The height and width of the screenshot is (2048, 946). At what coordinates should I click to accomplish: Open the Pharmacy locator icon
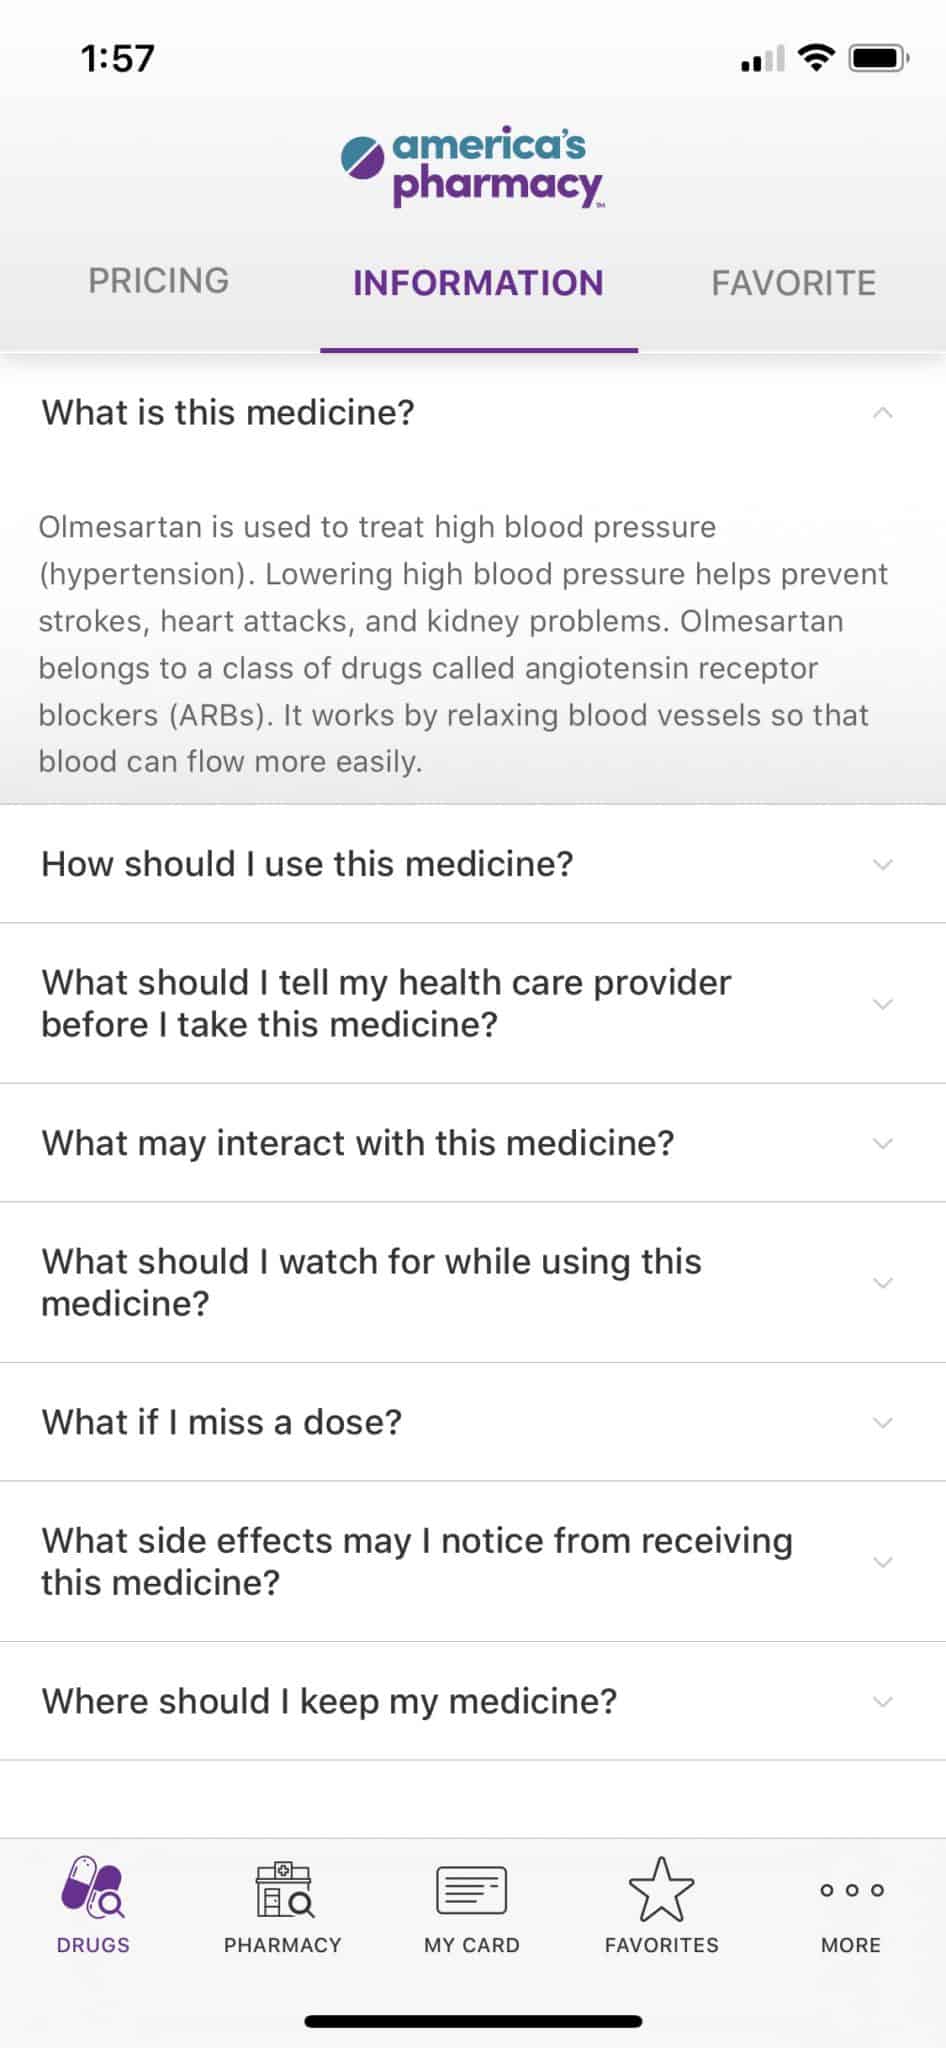coord(284,1889)
